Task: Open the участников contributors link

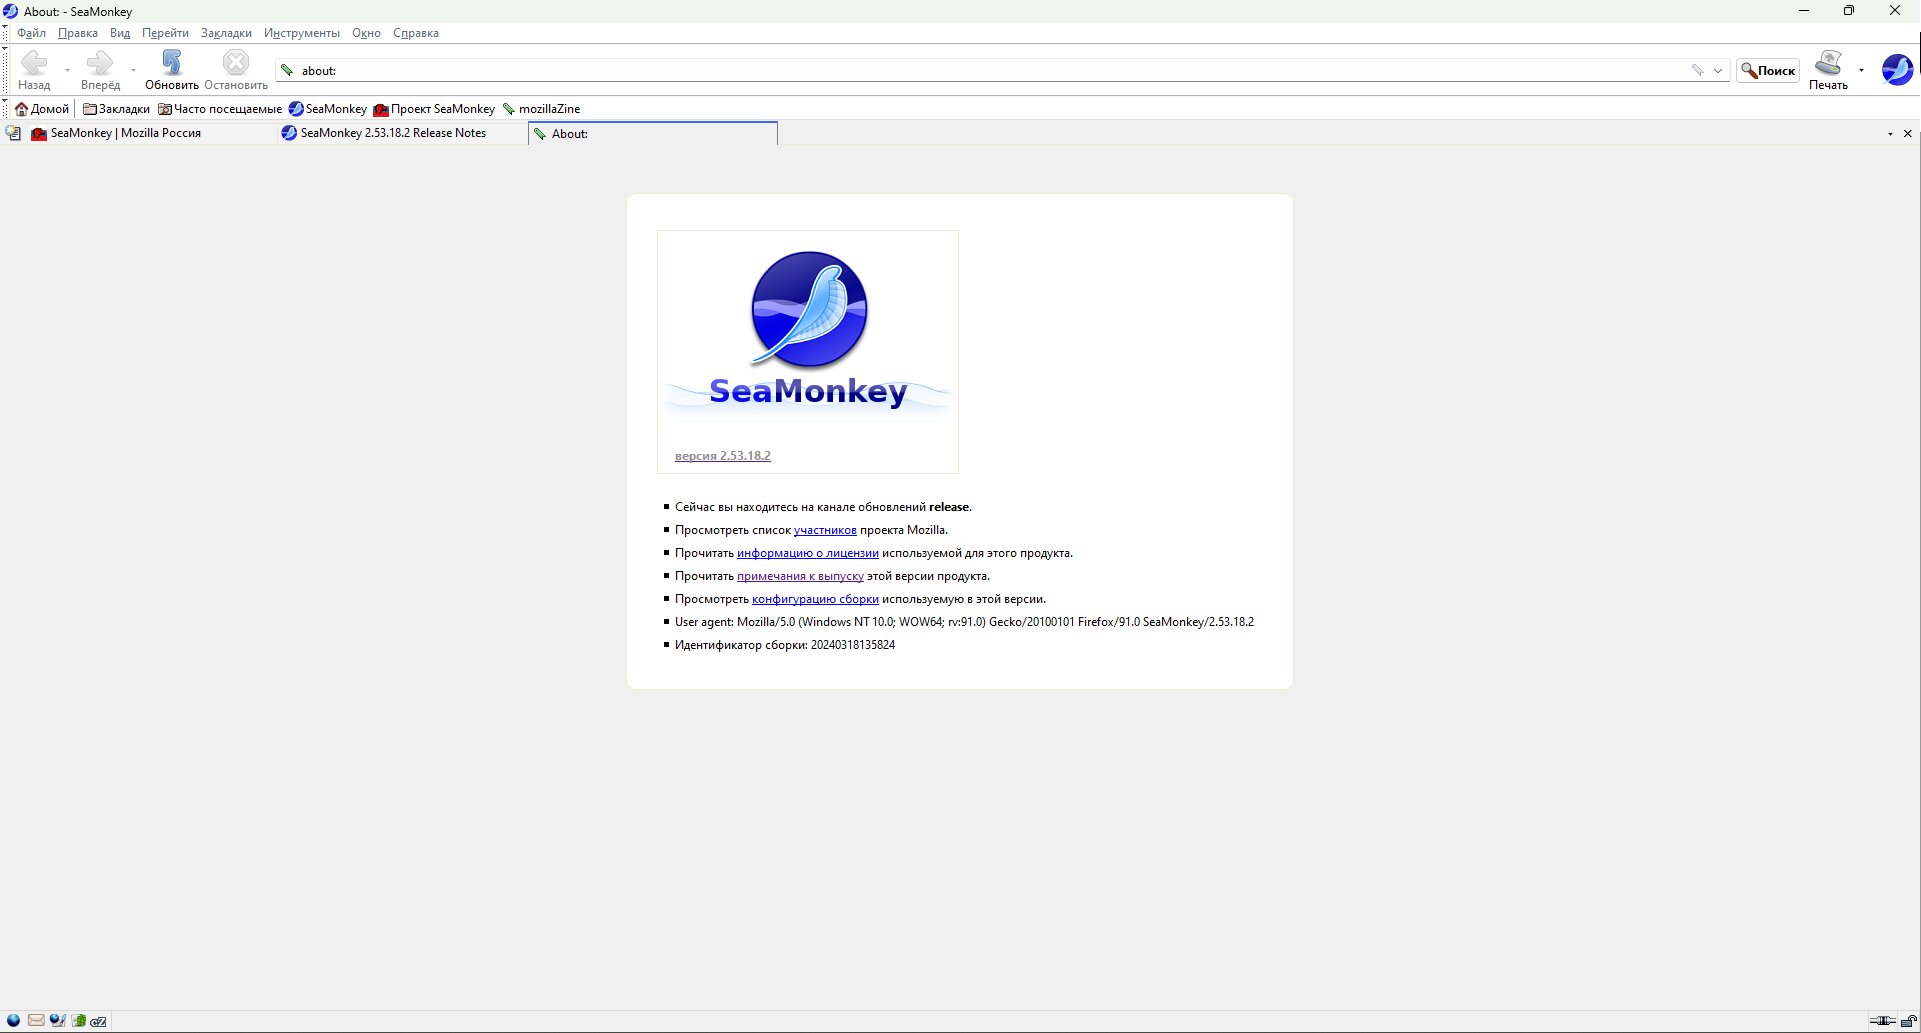Action: pyautogui.click(x=825, y=530)
